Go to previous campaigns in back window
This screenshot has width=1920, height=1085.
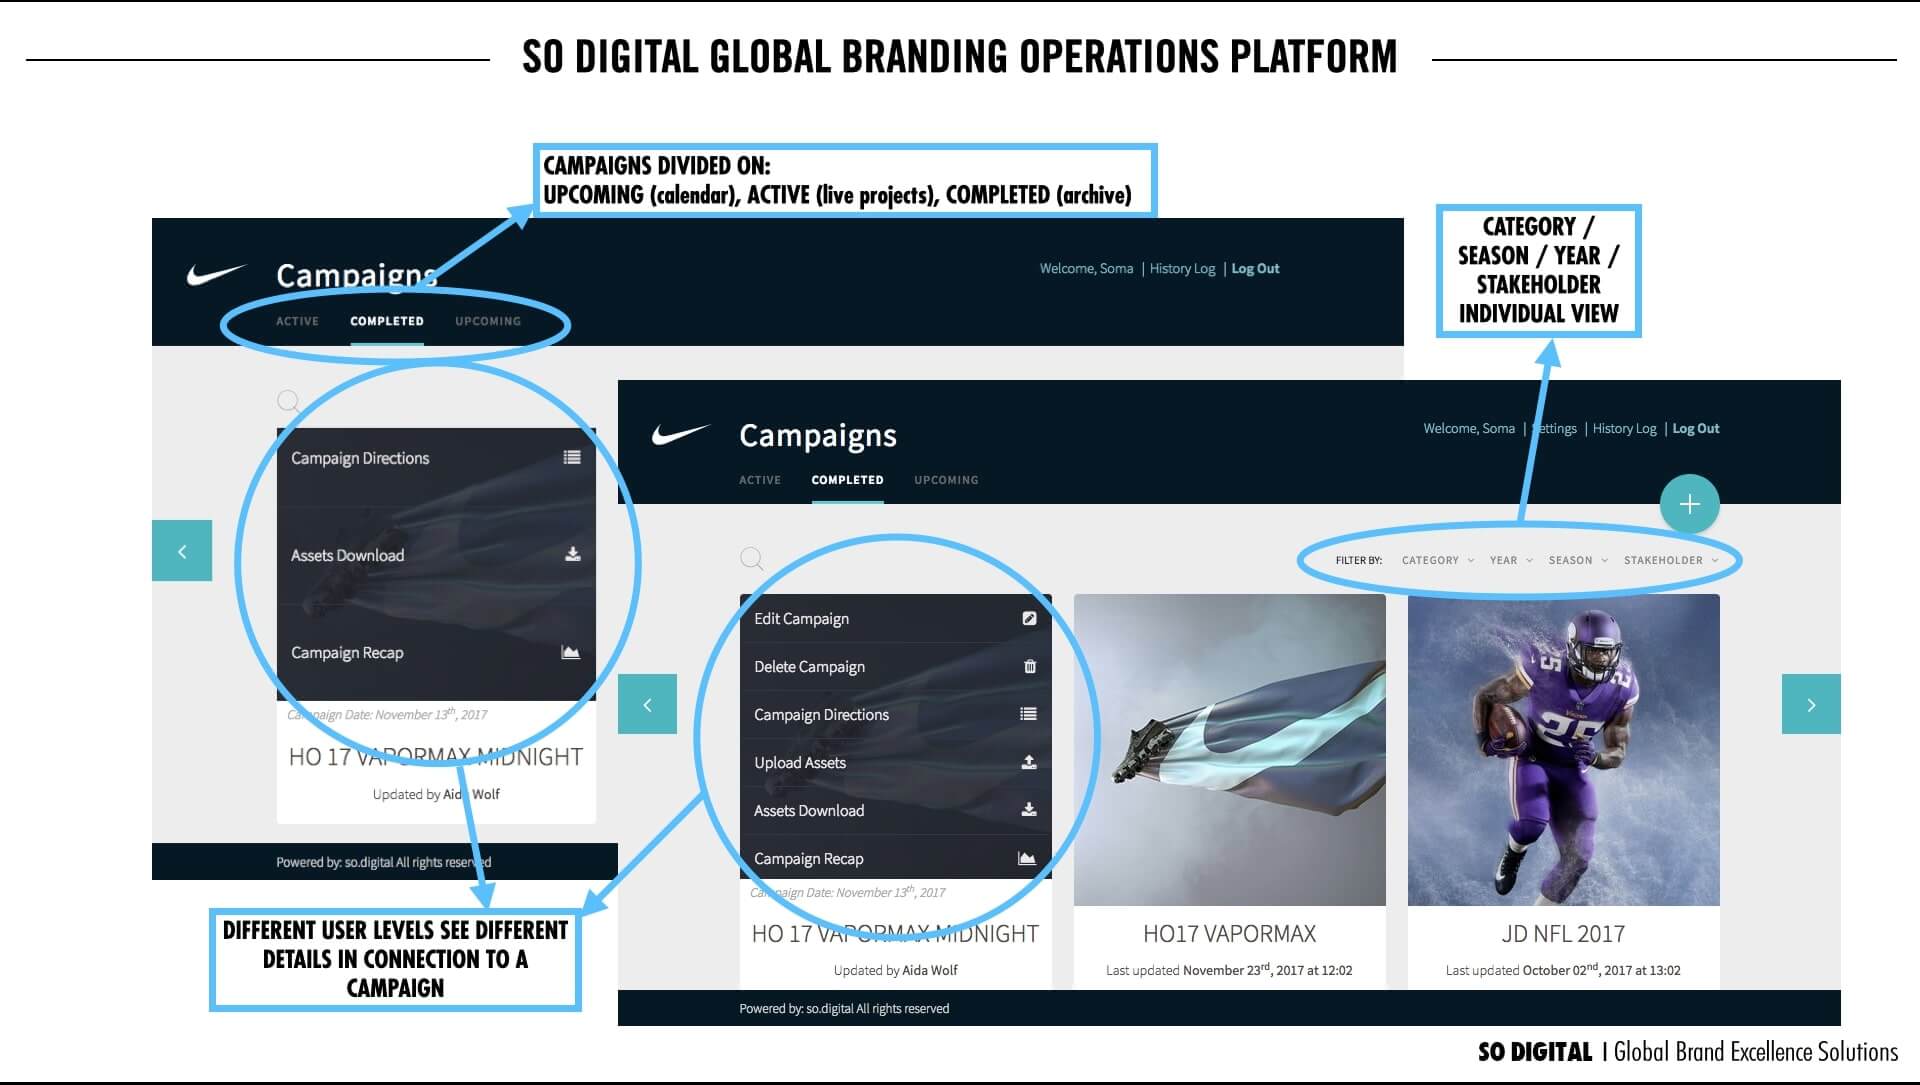click(x=182, y=550)
